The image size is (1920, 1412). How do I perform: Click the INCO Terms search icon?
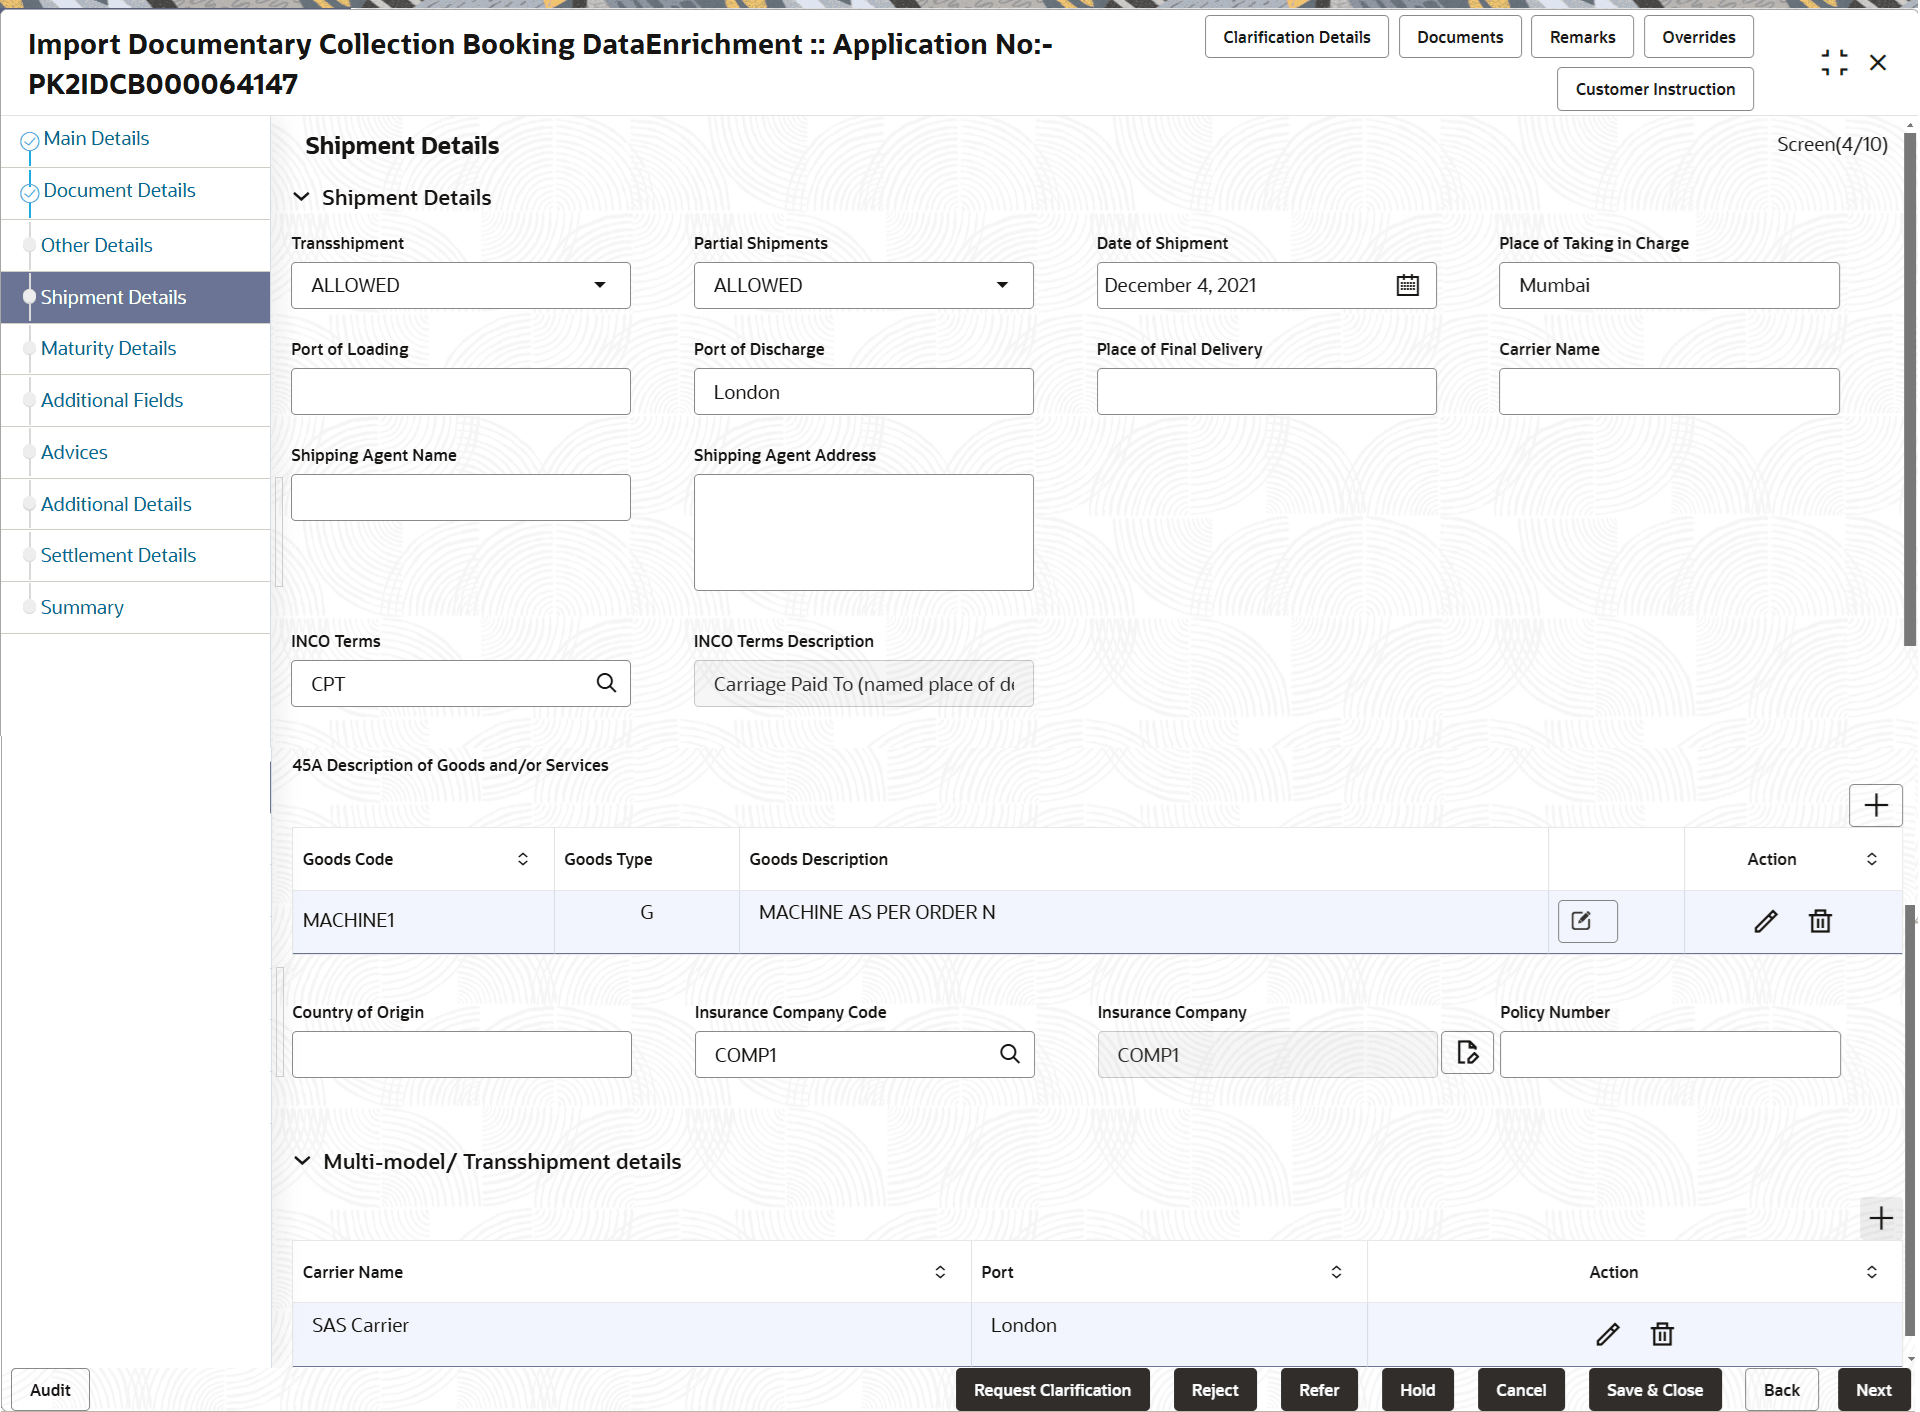coord(606,683)
